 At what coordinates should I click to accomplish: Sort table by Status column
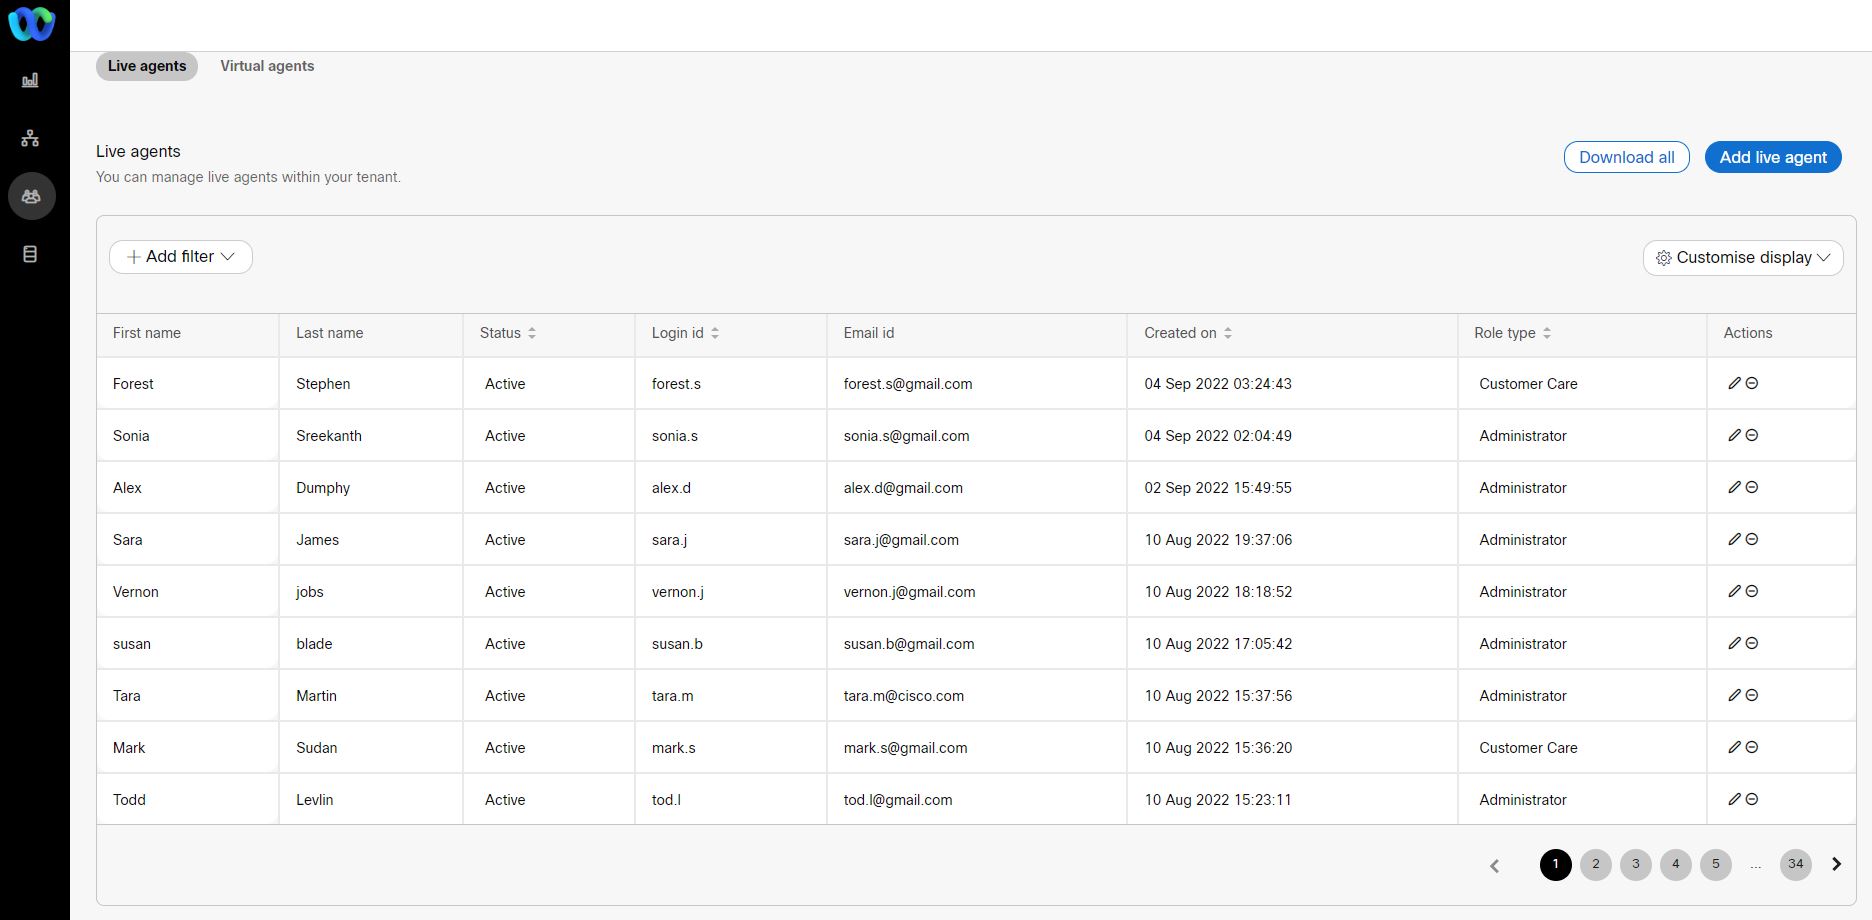(532, 333)
